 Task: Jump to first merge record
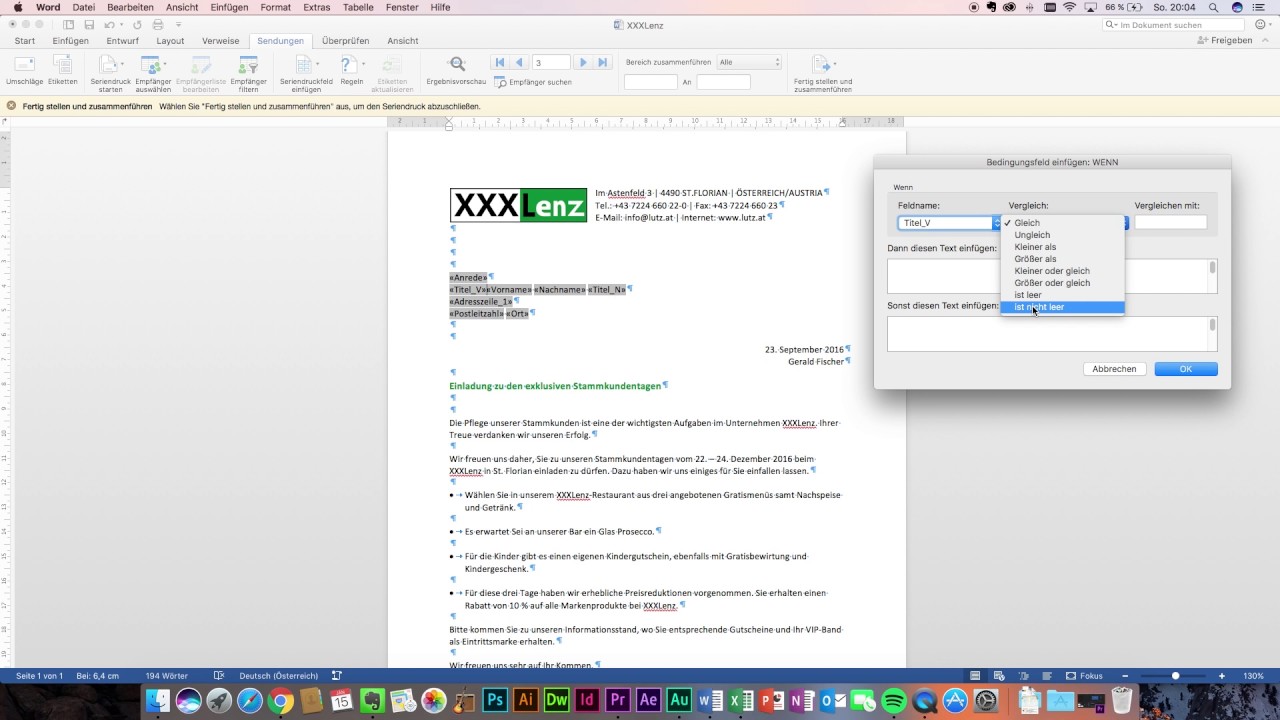(x=500, y=62)
